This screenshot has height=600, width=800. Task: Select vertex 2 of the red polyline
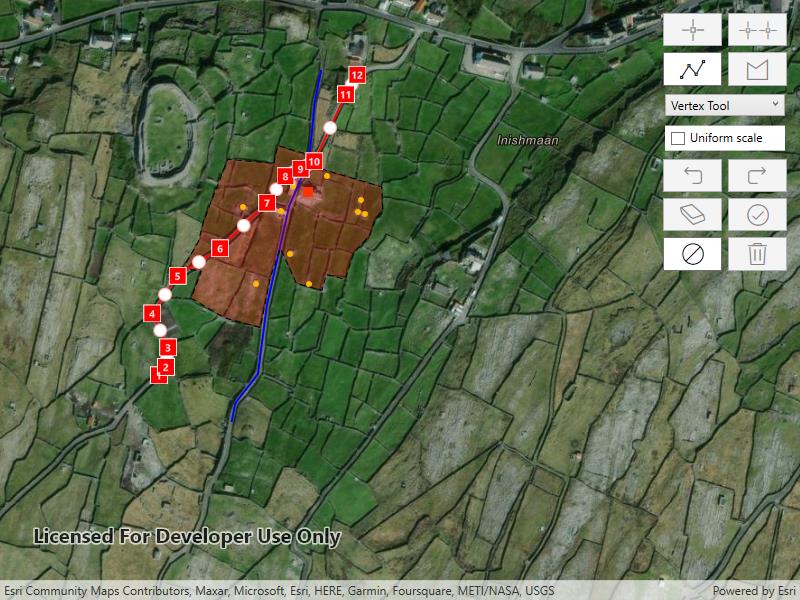[x=165, y=367]
